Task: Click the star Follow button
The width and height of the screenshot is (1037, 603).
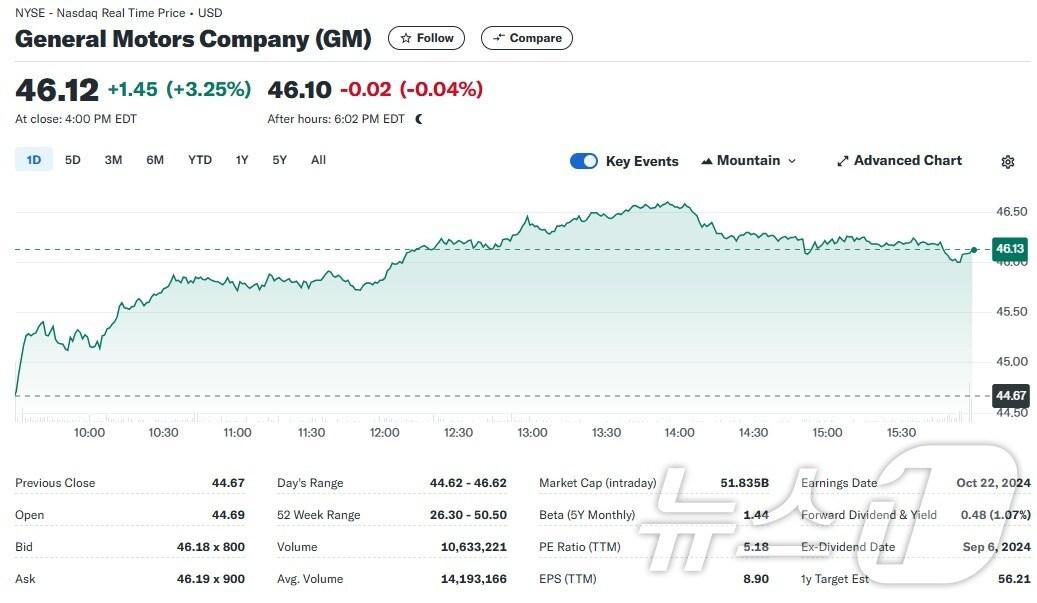Action: point(426,38)
